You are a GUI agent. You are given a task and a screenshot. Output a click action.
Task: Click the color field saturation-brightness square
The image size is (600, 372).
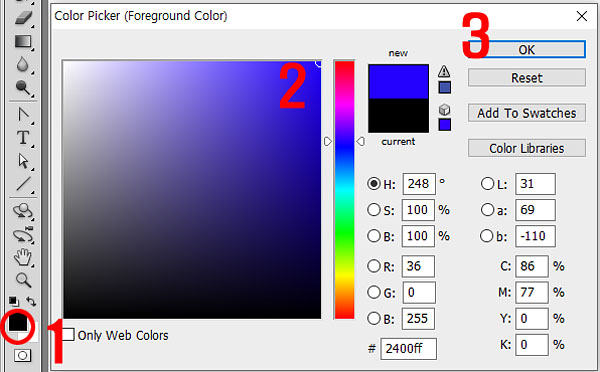[192, 189]
